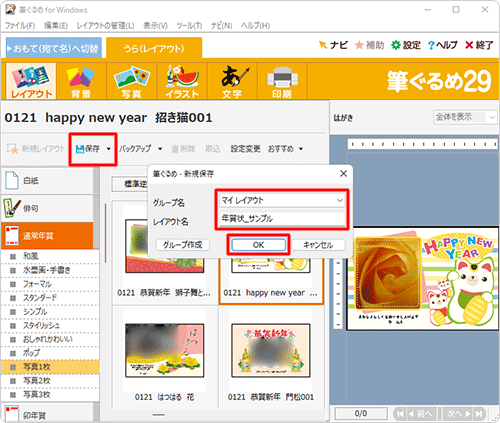This screenshot has width=500, height=423.
Task: Click the 前へ previous page button
Action: pyautogui.click(x=421, y=414)
